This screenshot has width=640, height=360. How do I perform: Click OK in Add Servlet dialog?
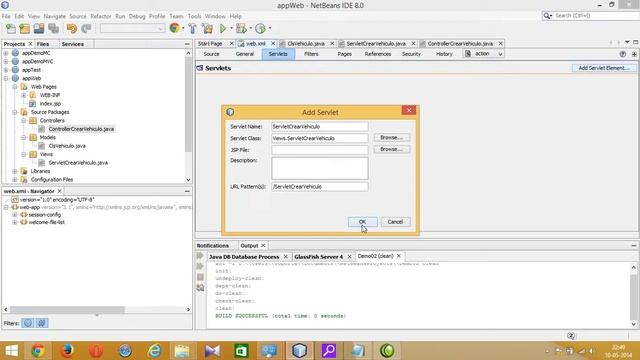(x=362, y=222)
